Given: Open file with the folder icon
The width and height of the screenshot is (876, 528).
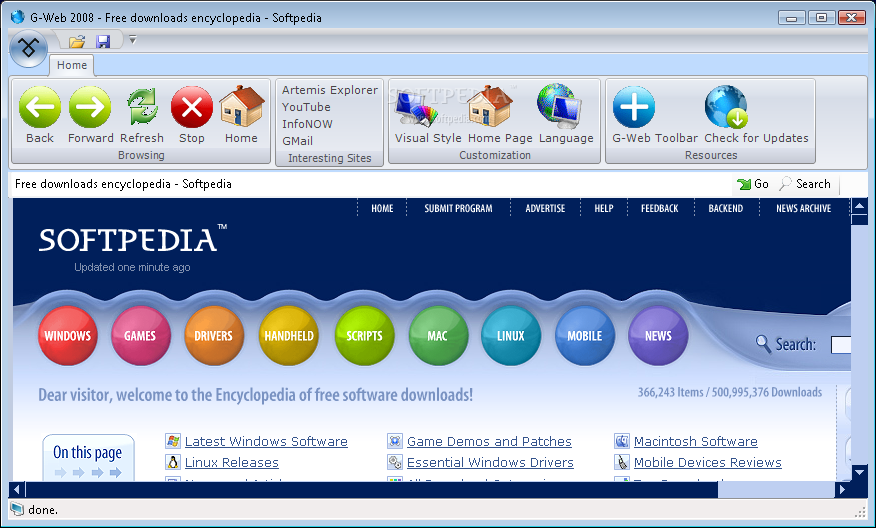Looking at the screenshot, I should tap(77, 41).
